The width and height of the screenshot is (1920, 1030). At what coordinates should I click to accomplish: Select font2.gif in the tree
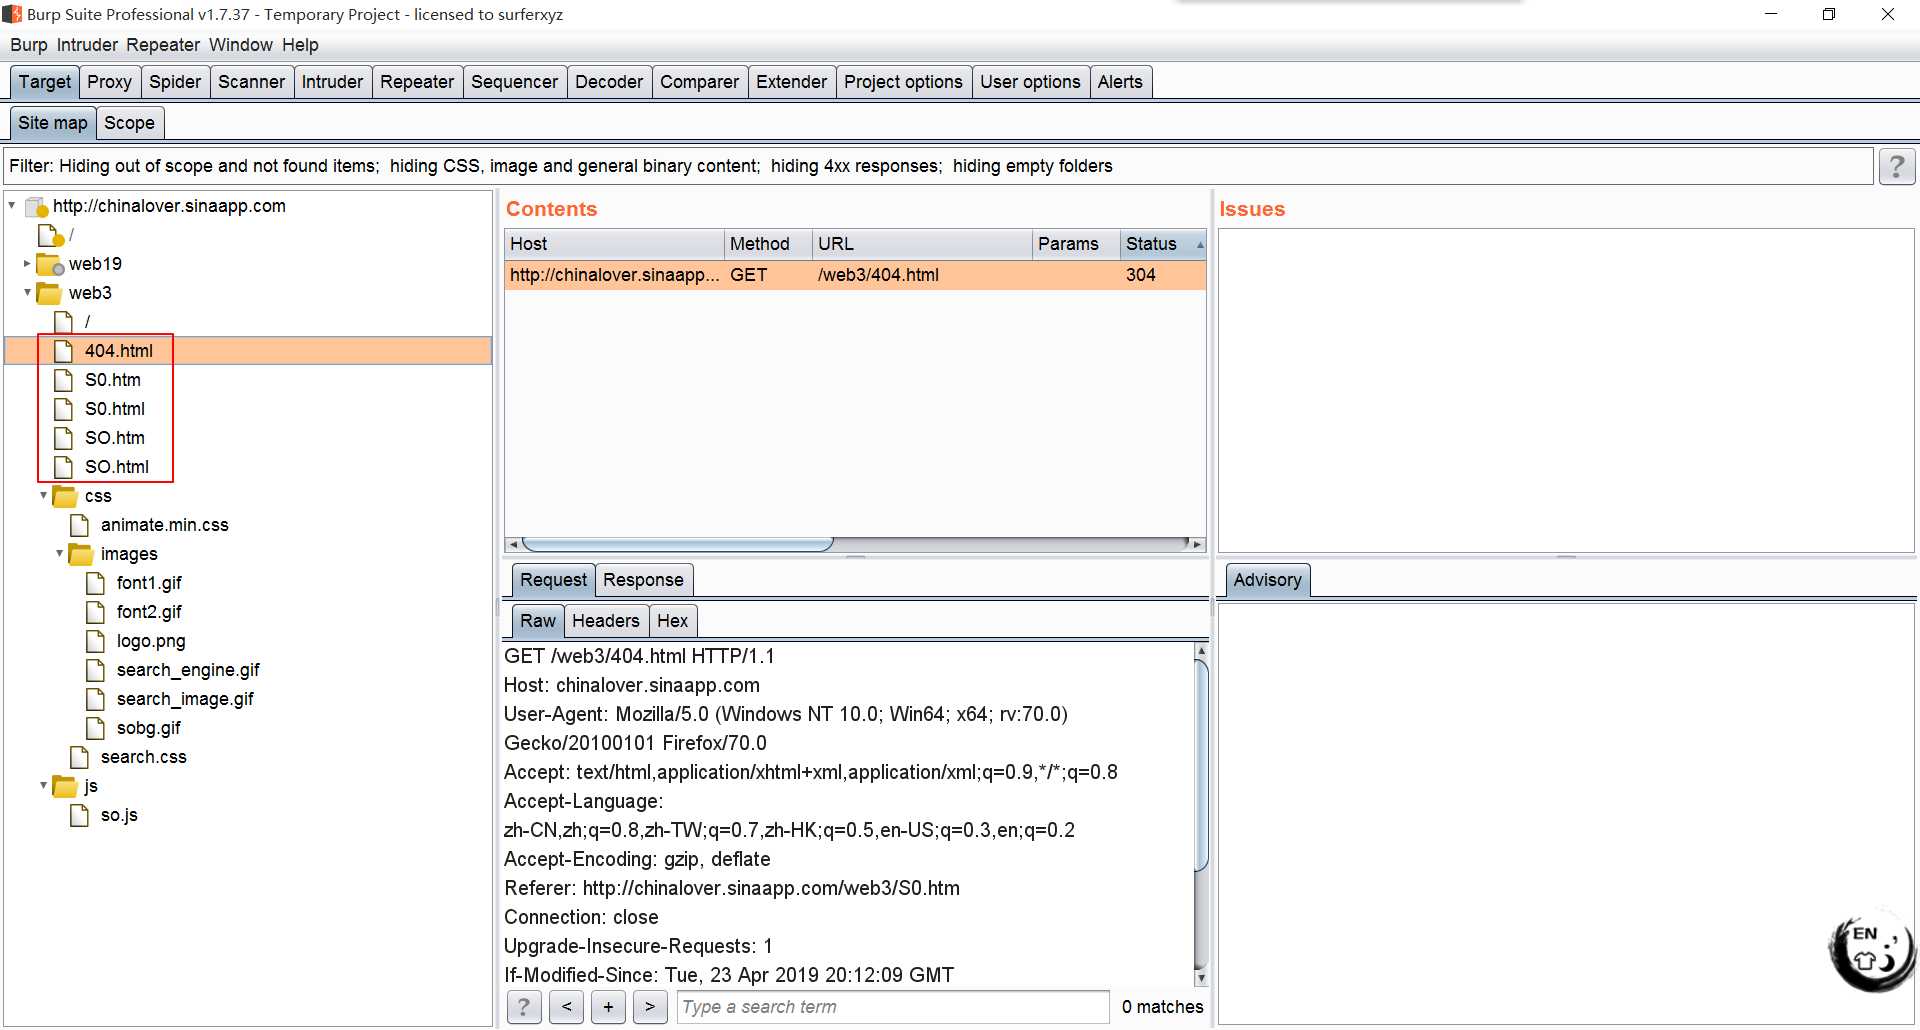[x=149, y=612]
